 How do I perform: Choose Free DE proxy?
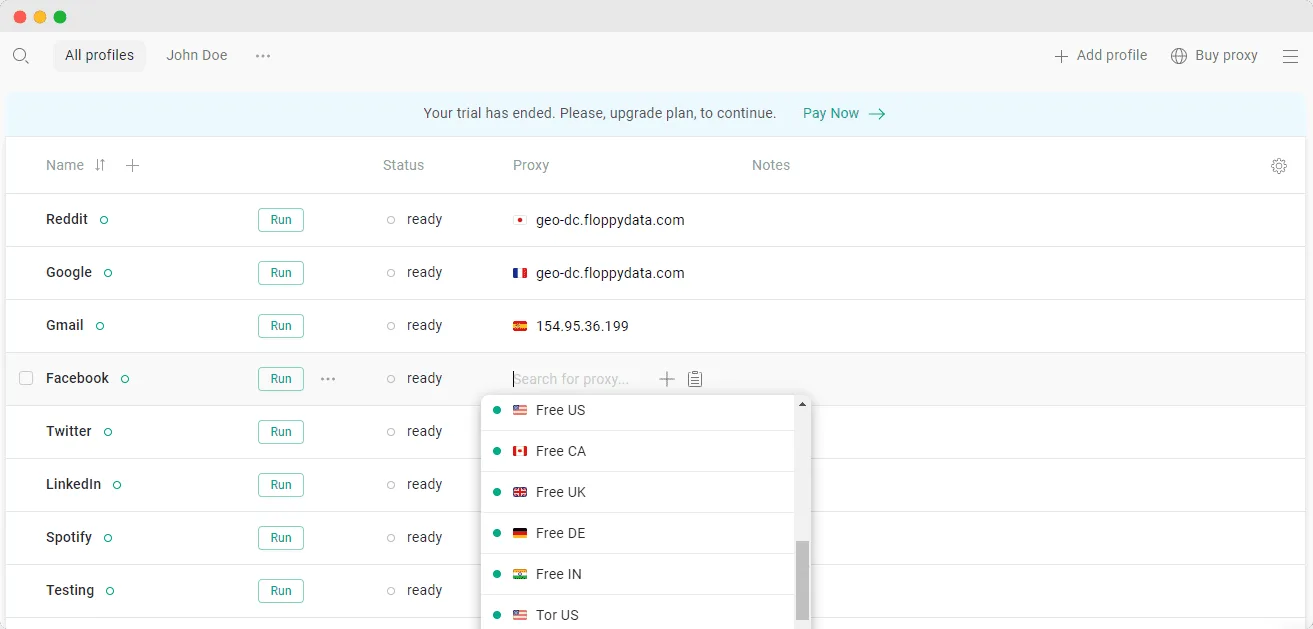coord(638,533)
